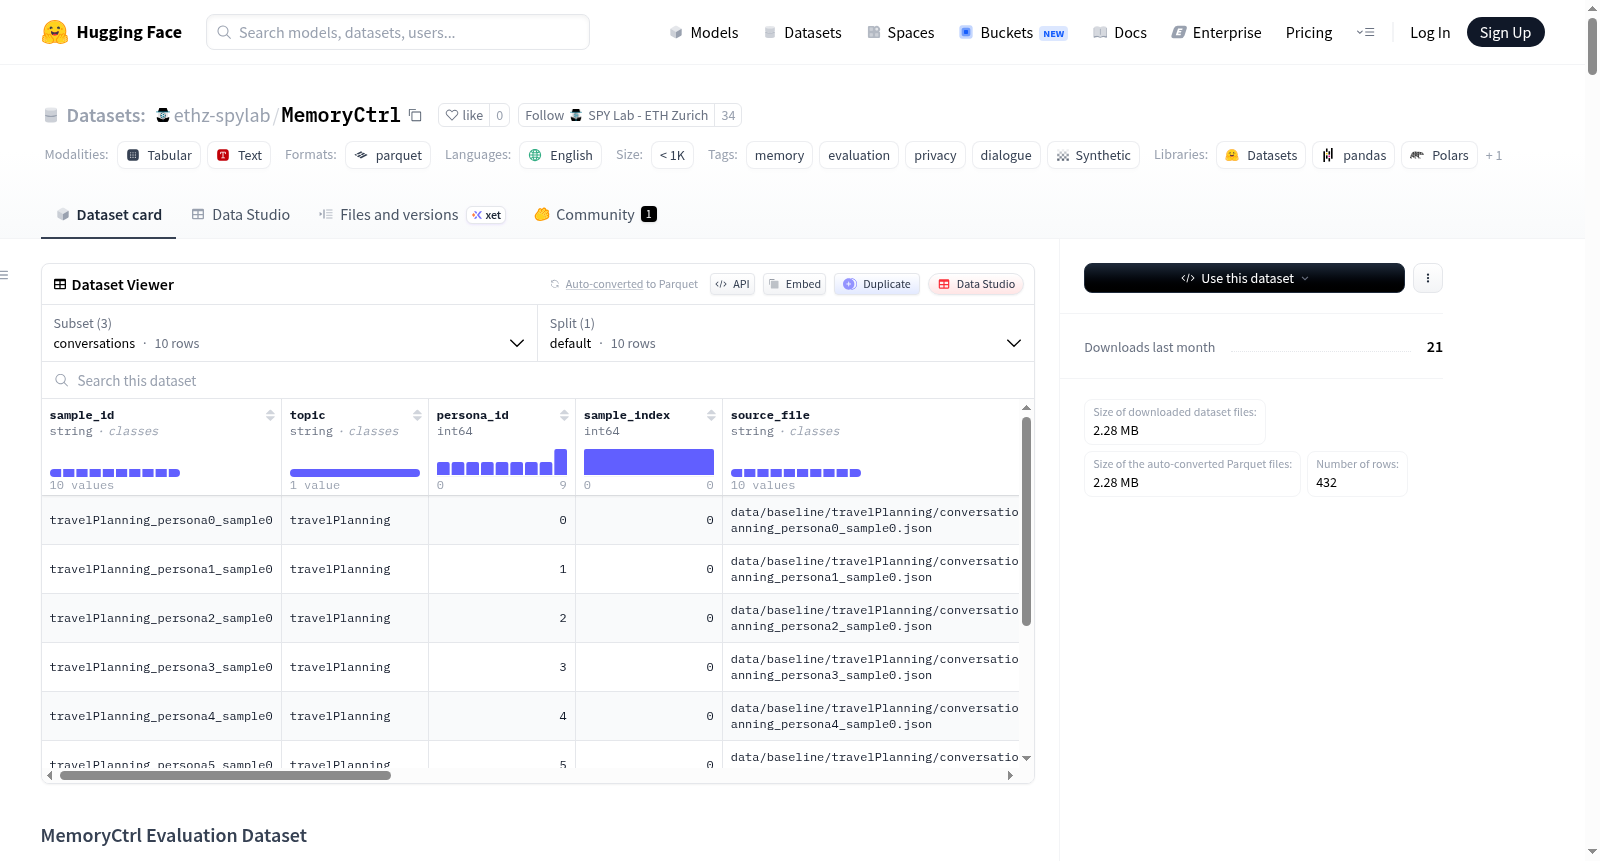
Task: Visit the Enterprise page
Action: coord(1216,32)
